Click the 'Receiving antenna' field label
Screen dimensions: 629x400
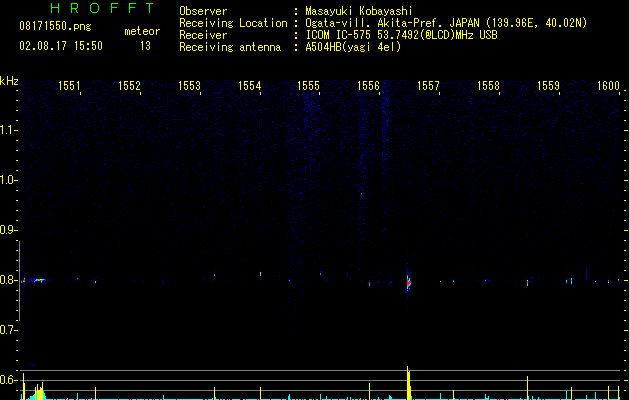pos(230,47)
